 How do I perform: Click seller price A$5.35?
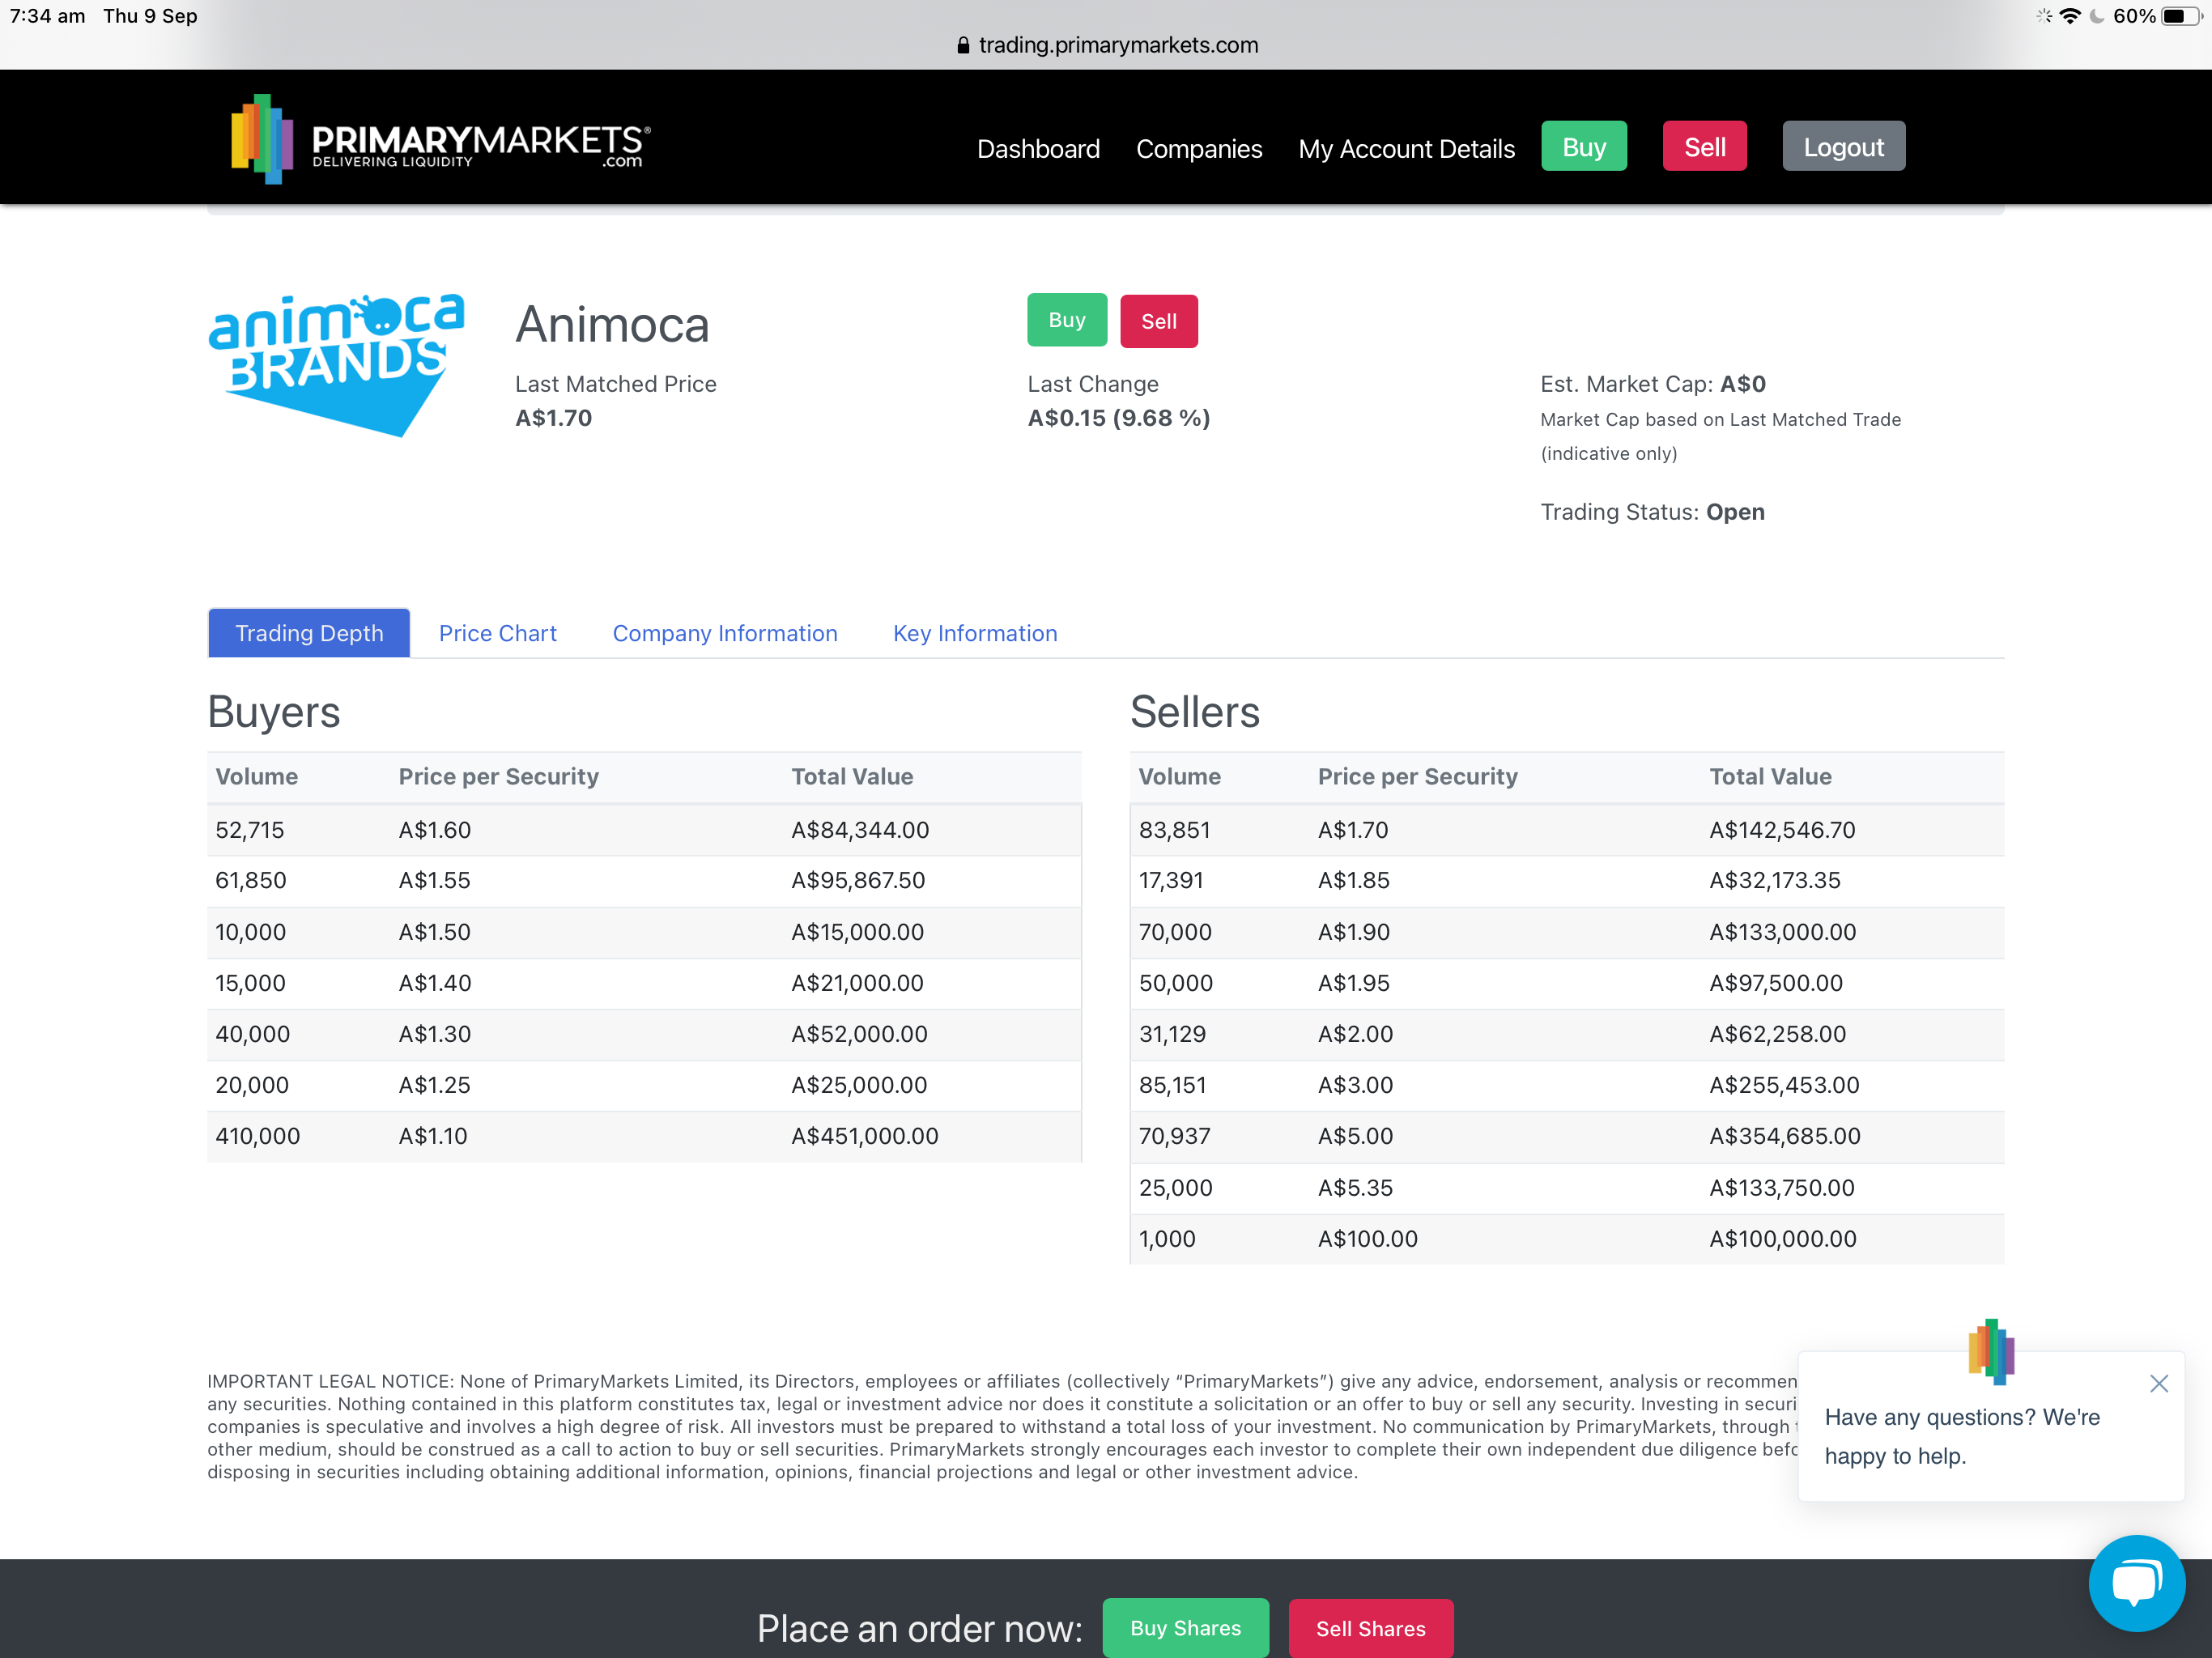(1355, 1187)
